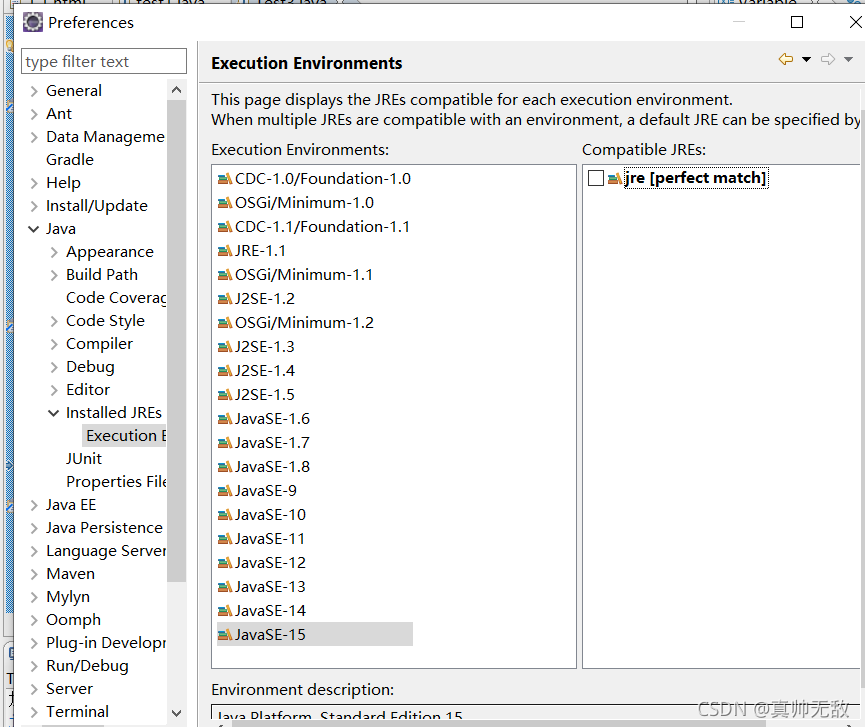Viewport: 865px width, 727px height.
Task: Click the library icon next to OSGi/Minimum-1.0
Action: pyautogui.click(x=225, y=202)
